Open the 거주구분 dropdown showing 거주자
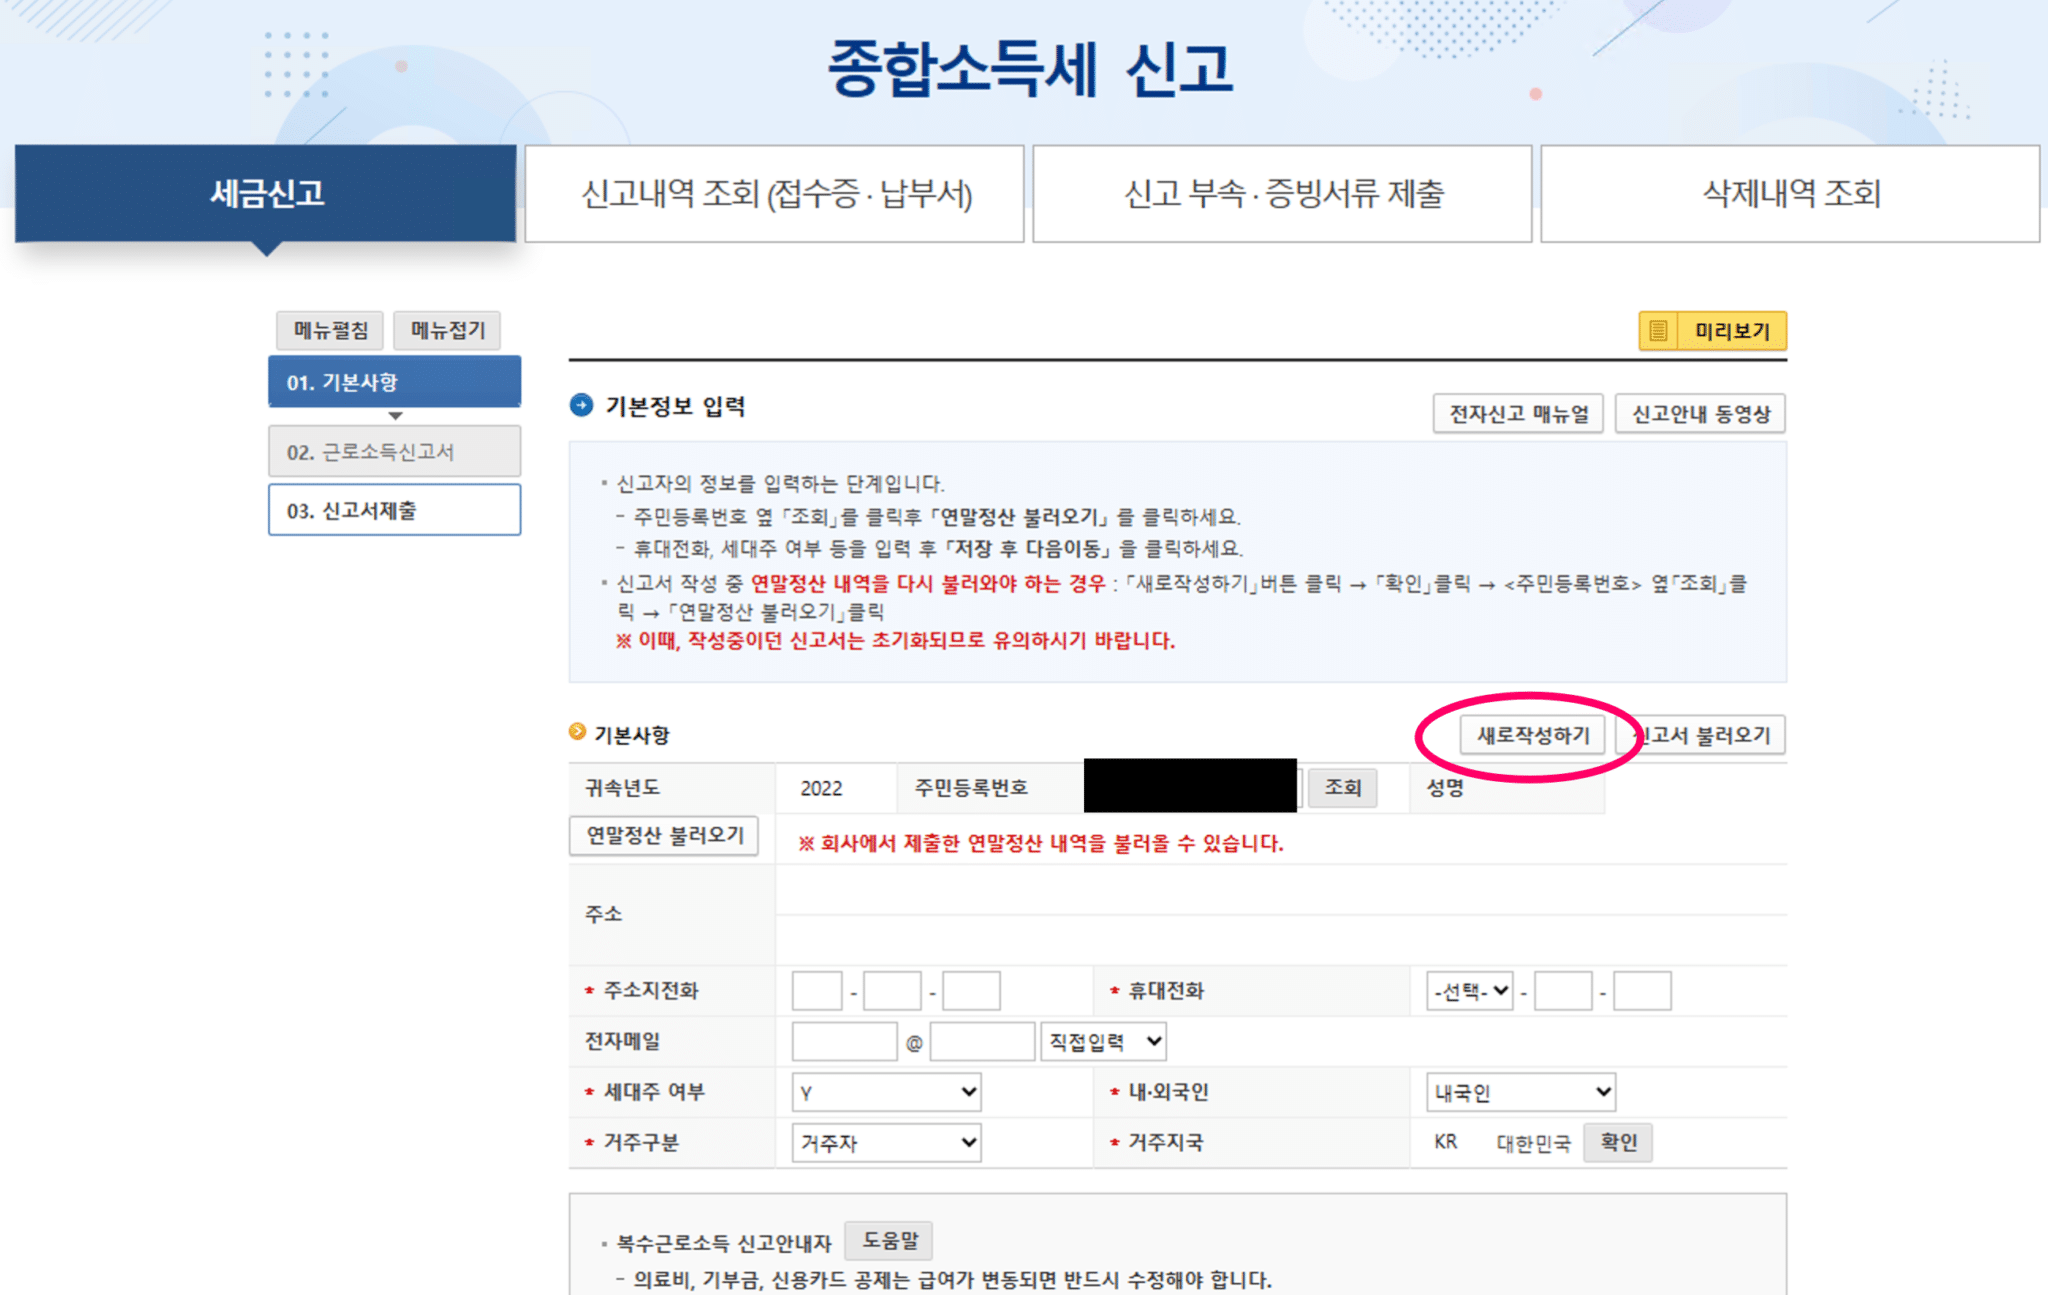 (x=885, y=1142)
